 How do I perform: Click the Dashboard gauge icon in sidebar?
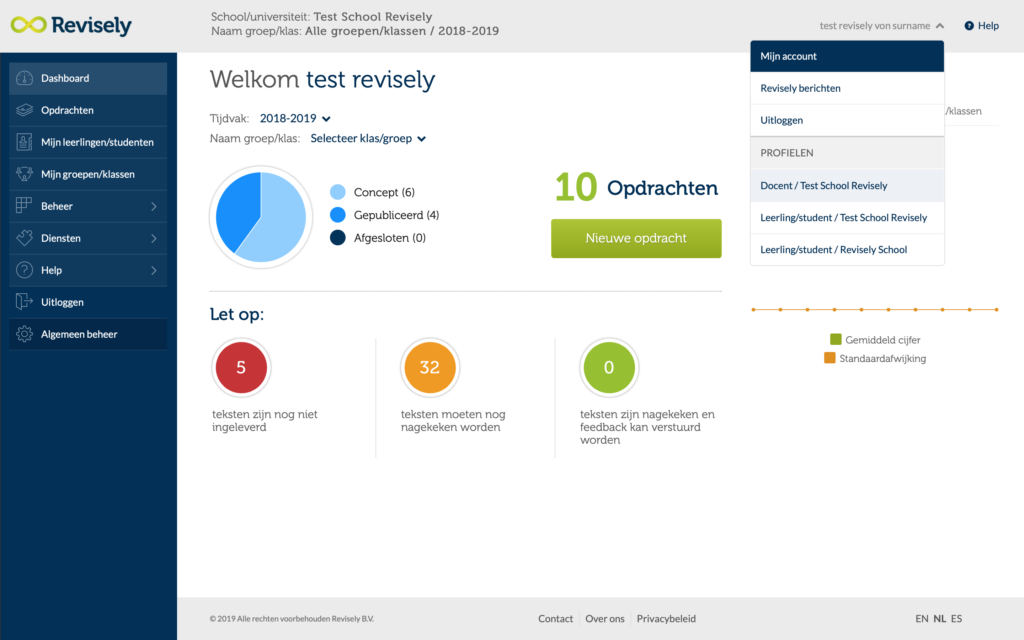point(24,78)
